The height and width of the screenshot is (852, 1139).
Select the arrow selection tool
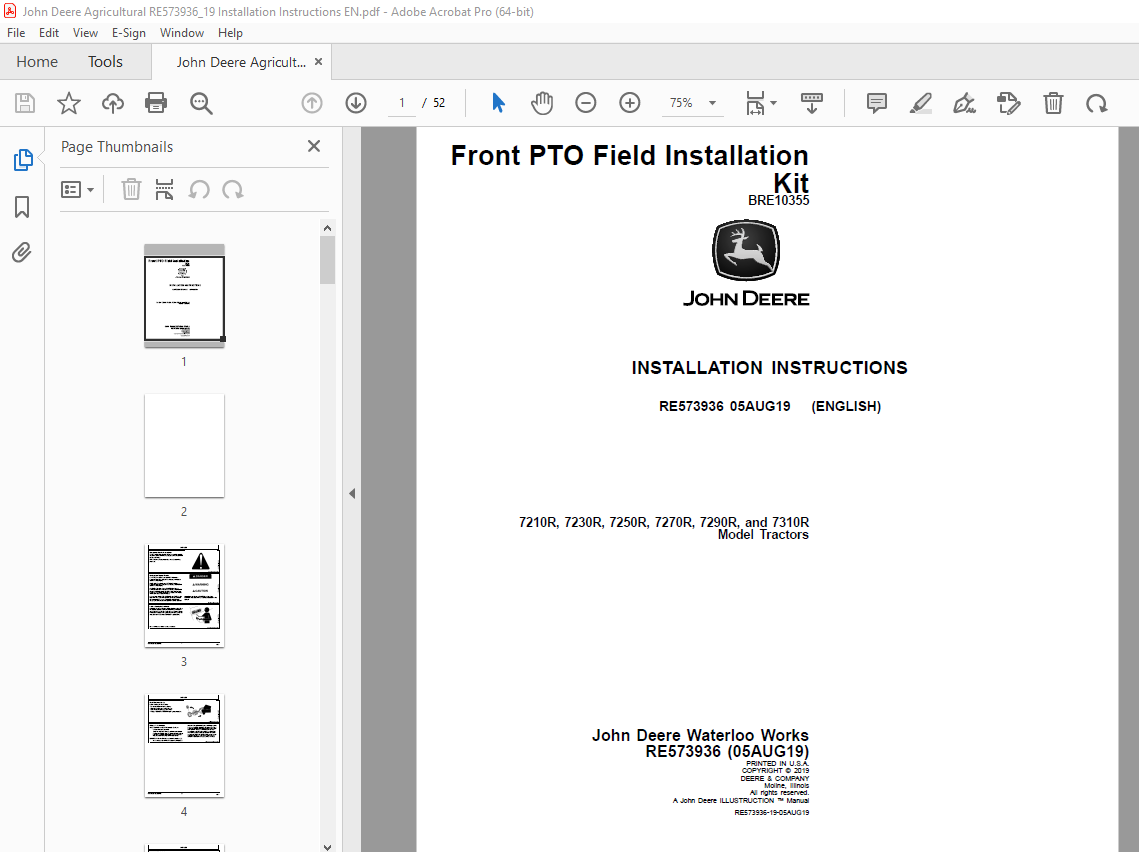pos(498,103)
